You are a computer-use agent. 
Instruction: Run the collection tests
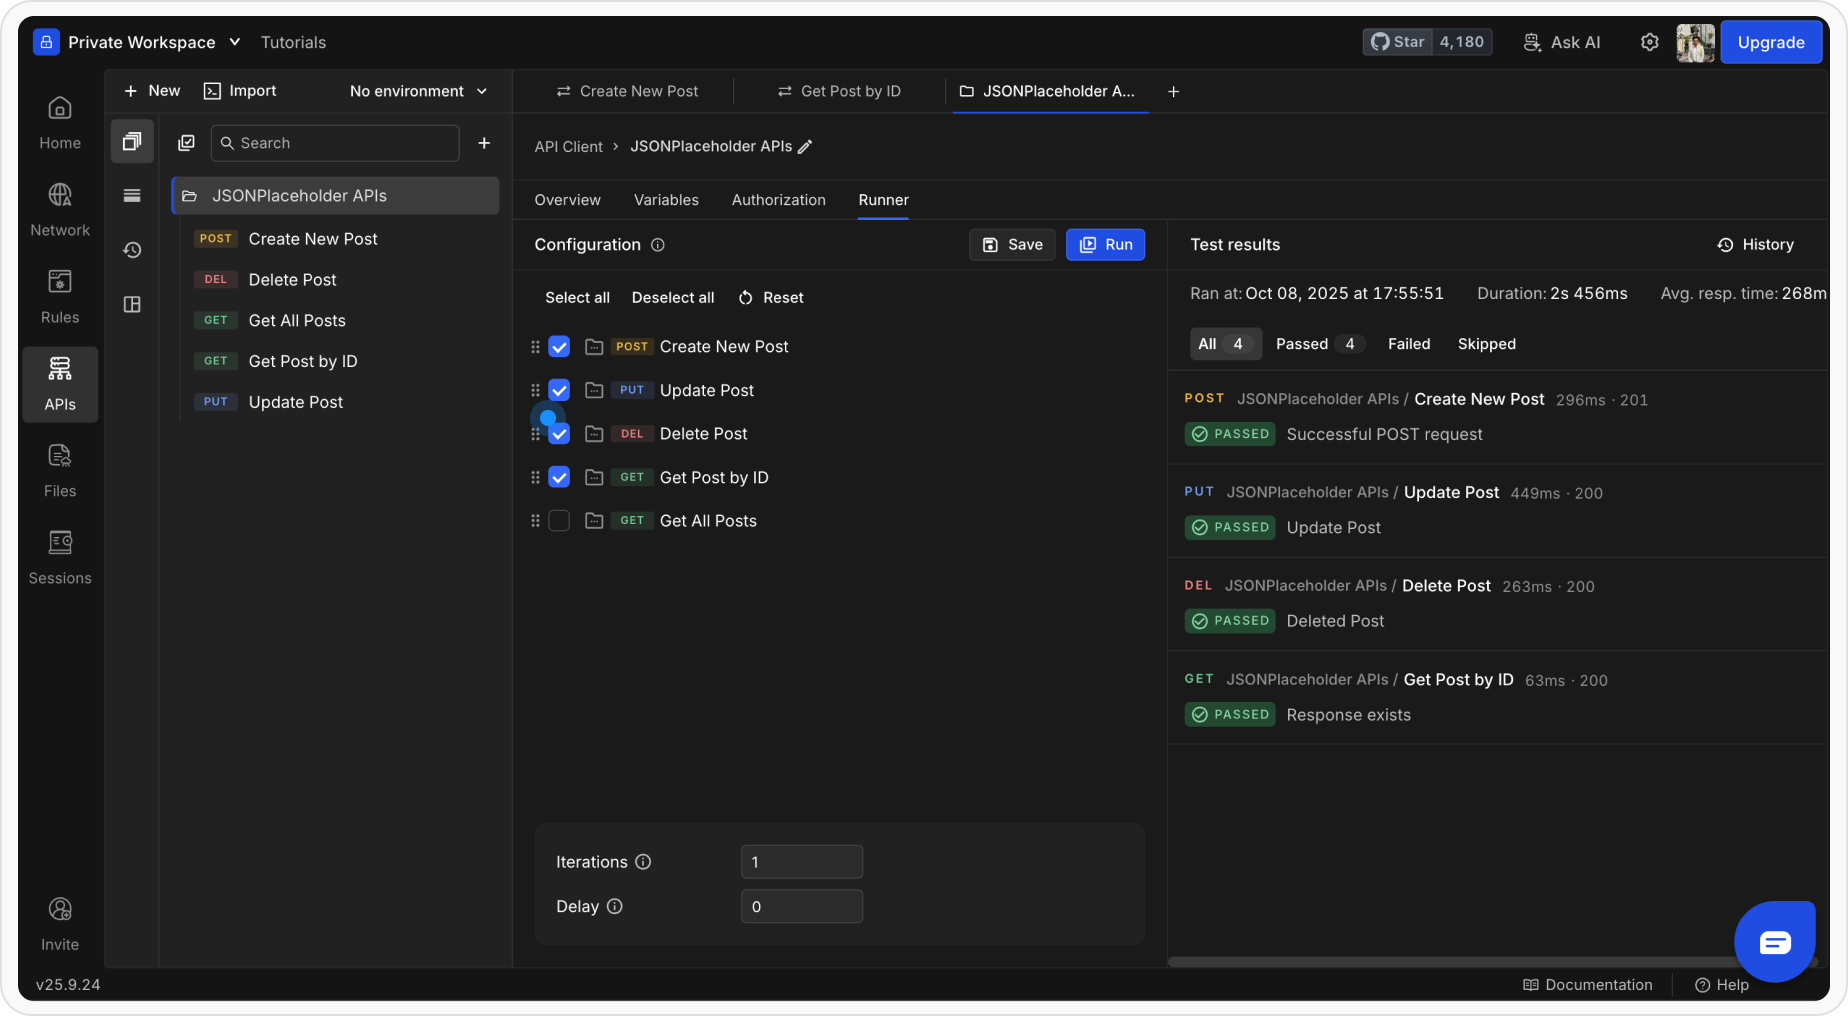point(1105,244)
